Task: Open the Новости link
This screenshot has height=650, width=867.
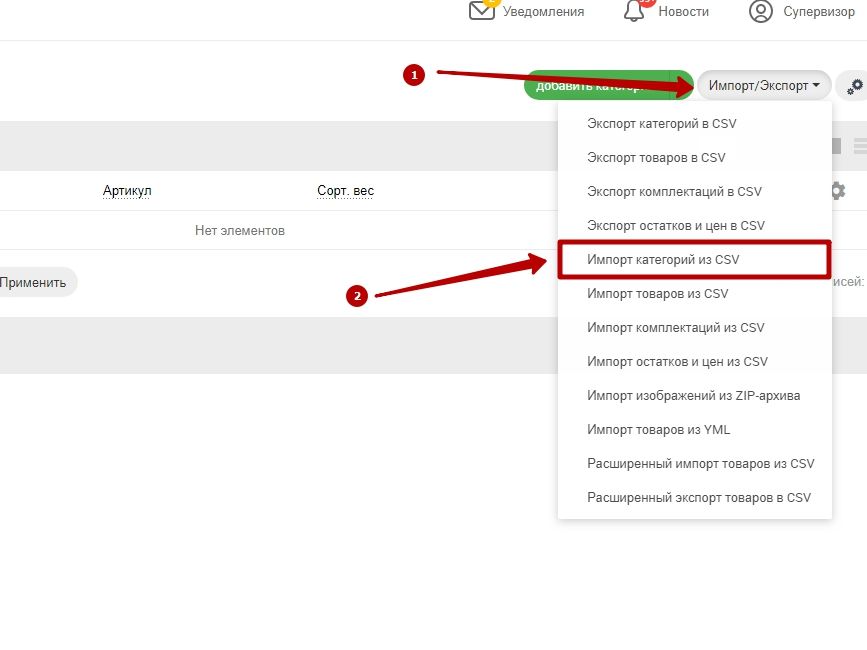Action: (x=683, y=12)
